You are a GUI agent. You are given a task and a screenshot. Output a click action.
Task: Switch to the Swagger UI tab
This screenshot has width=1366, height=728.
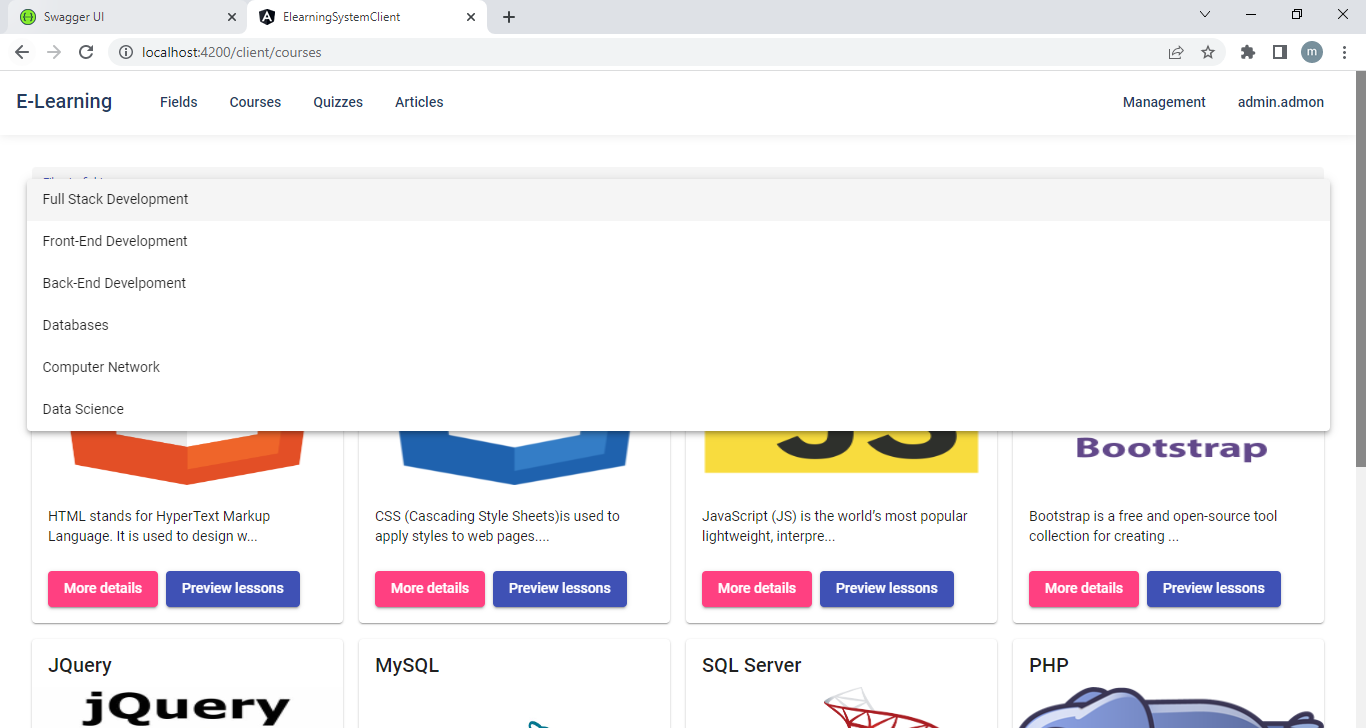coord(120,17)
